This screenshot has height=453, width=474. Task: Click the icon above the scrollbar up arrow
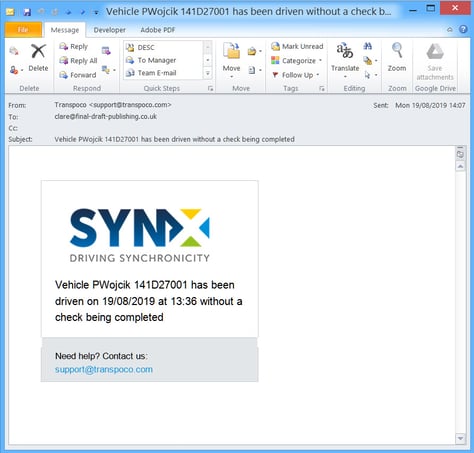460,154
